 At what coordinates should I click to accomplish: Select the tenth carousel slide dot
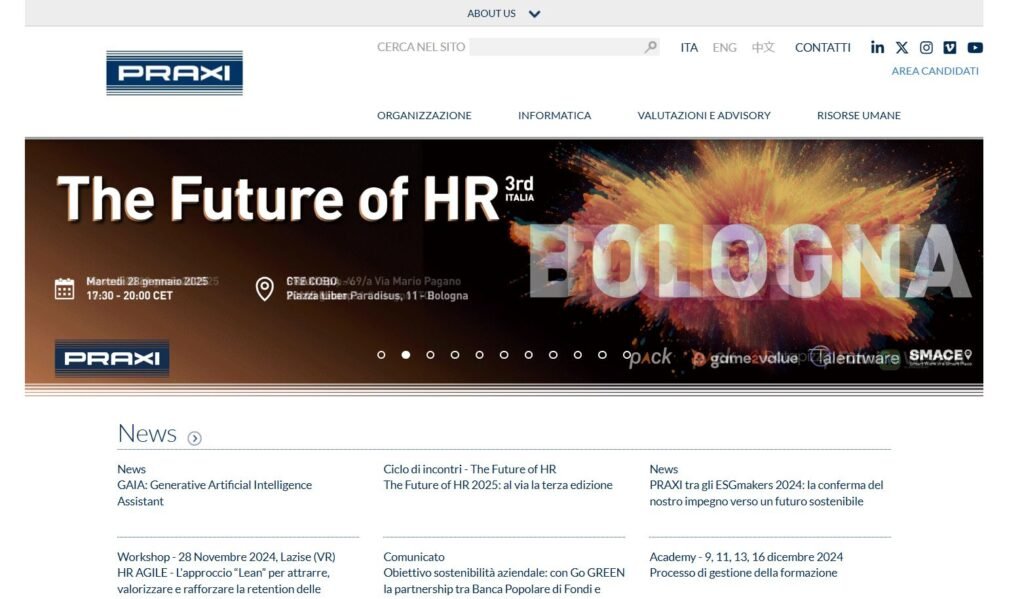(602, 355)
